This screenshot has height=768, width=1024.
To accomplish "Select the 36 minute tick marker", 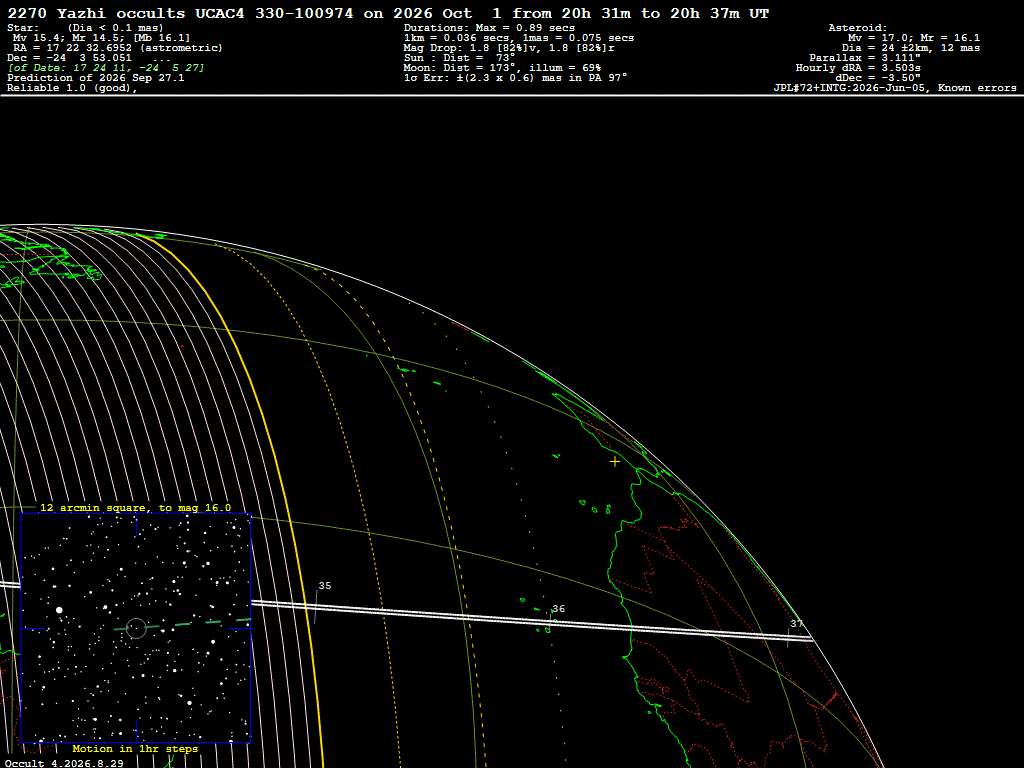I will click(558, 609).
